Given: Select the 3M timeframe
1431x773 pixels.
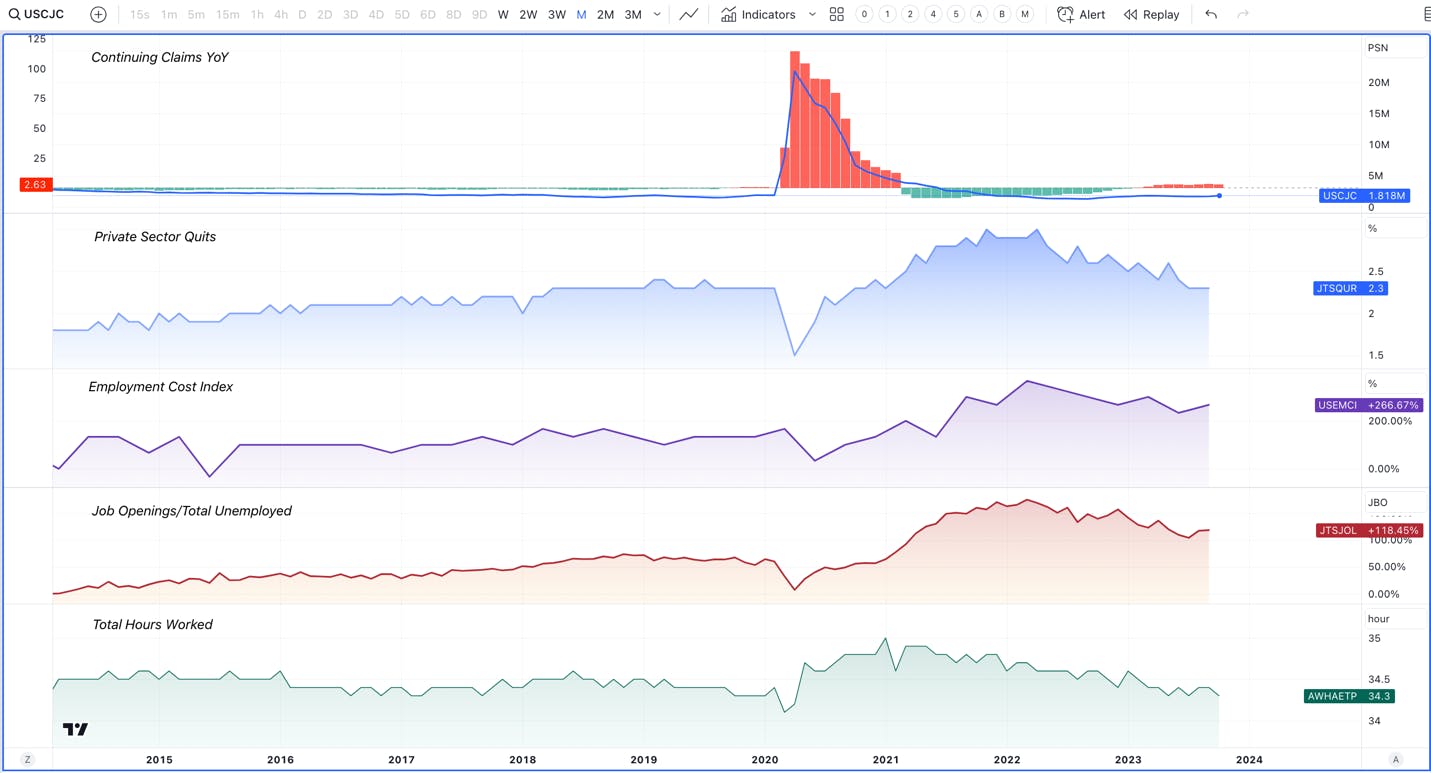Looking at the screenshot, I should pyautogui.click(x=633, y=15).
